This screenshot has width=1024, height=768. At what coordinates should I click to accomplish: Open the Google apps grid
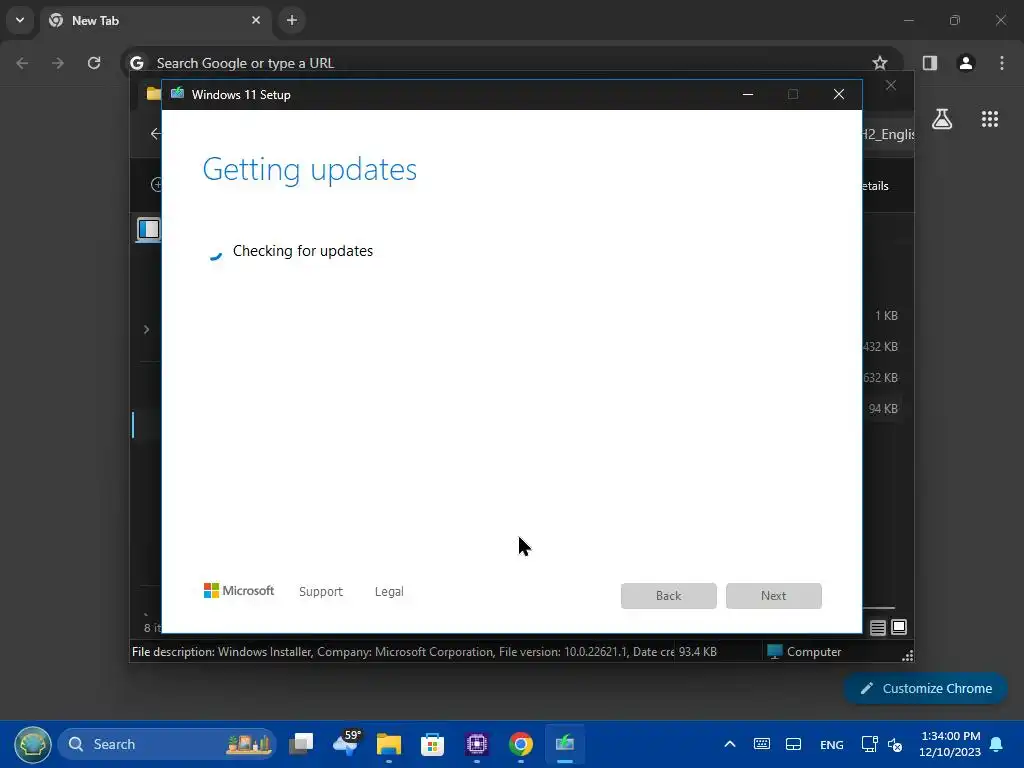click(990, 119)
